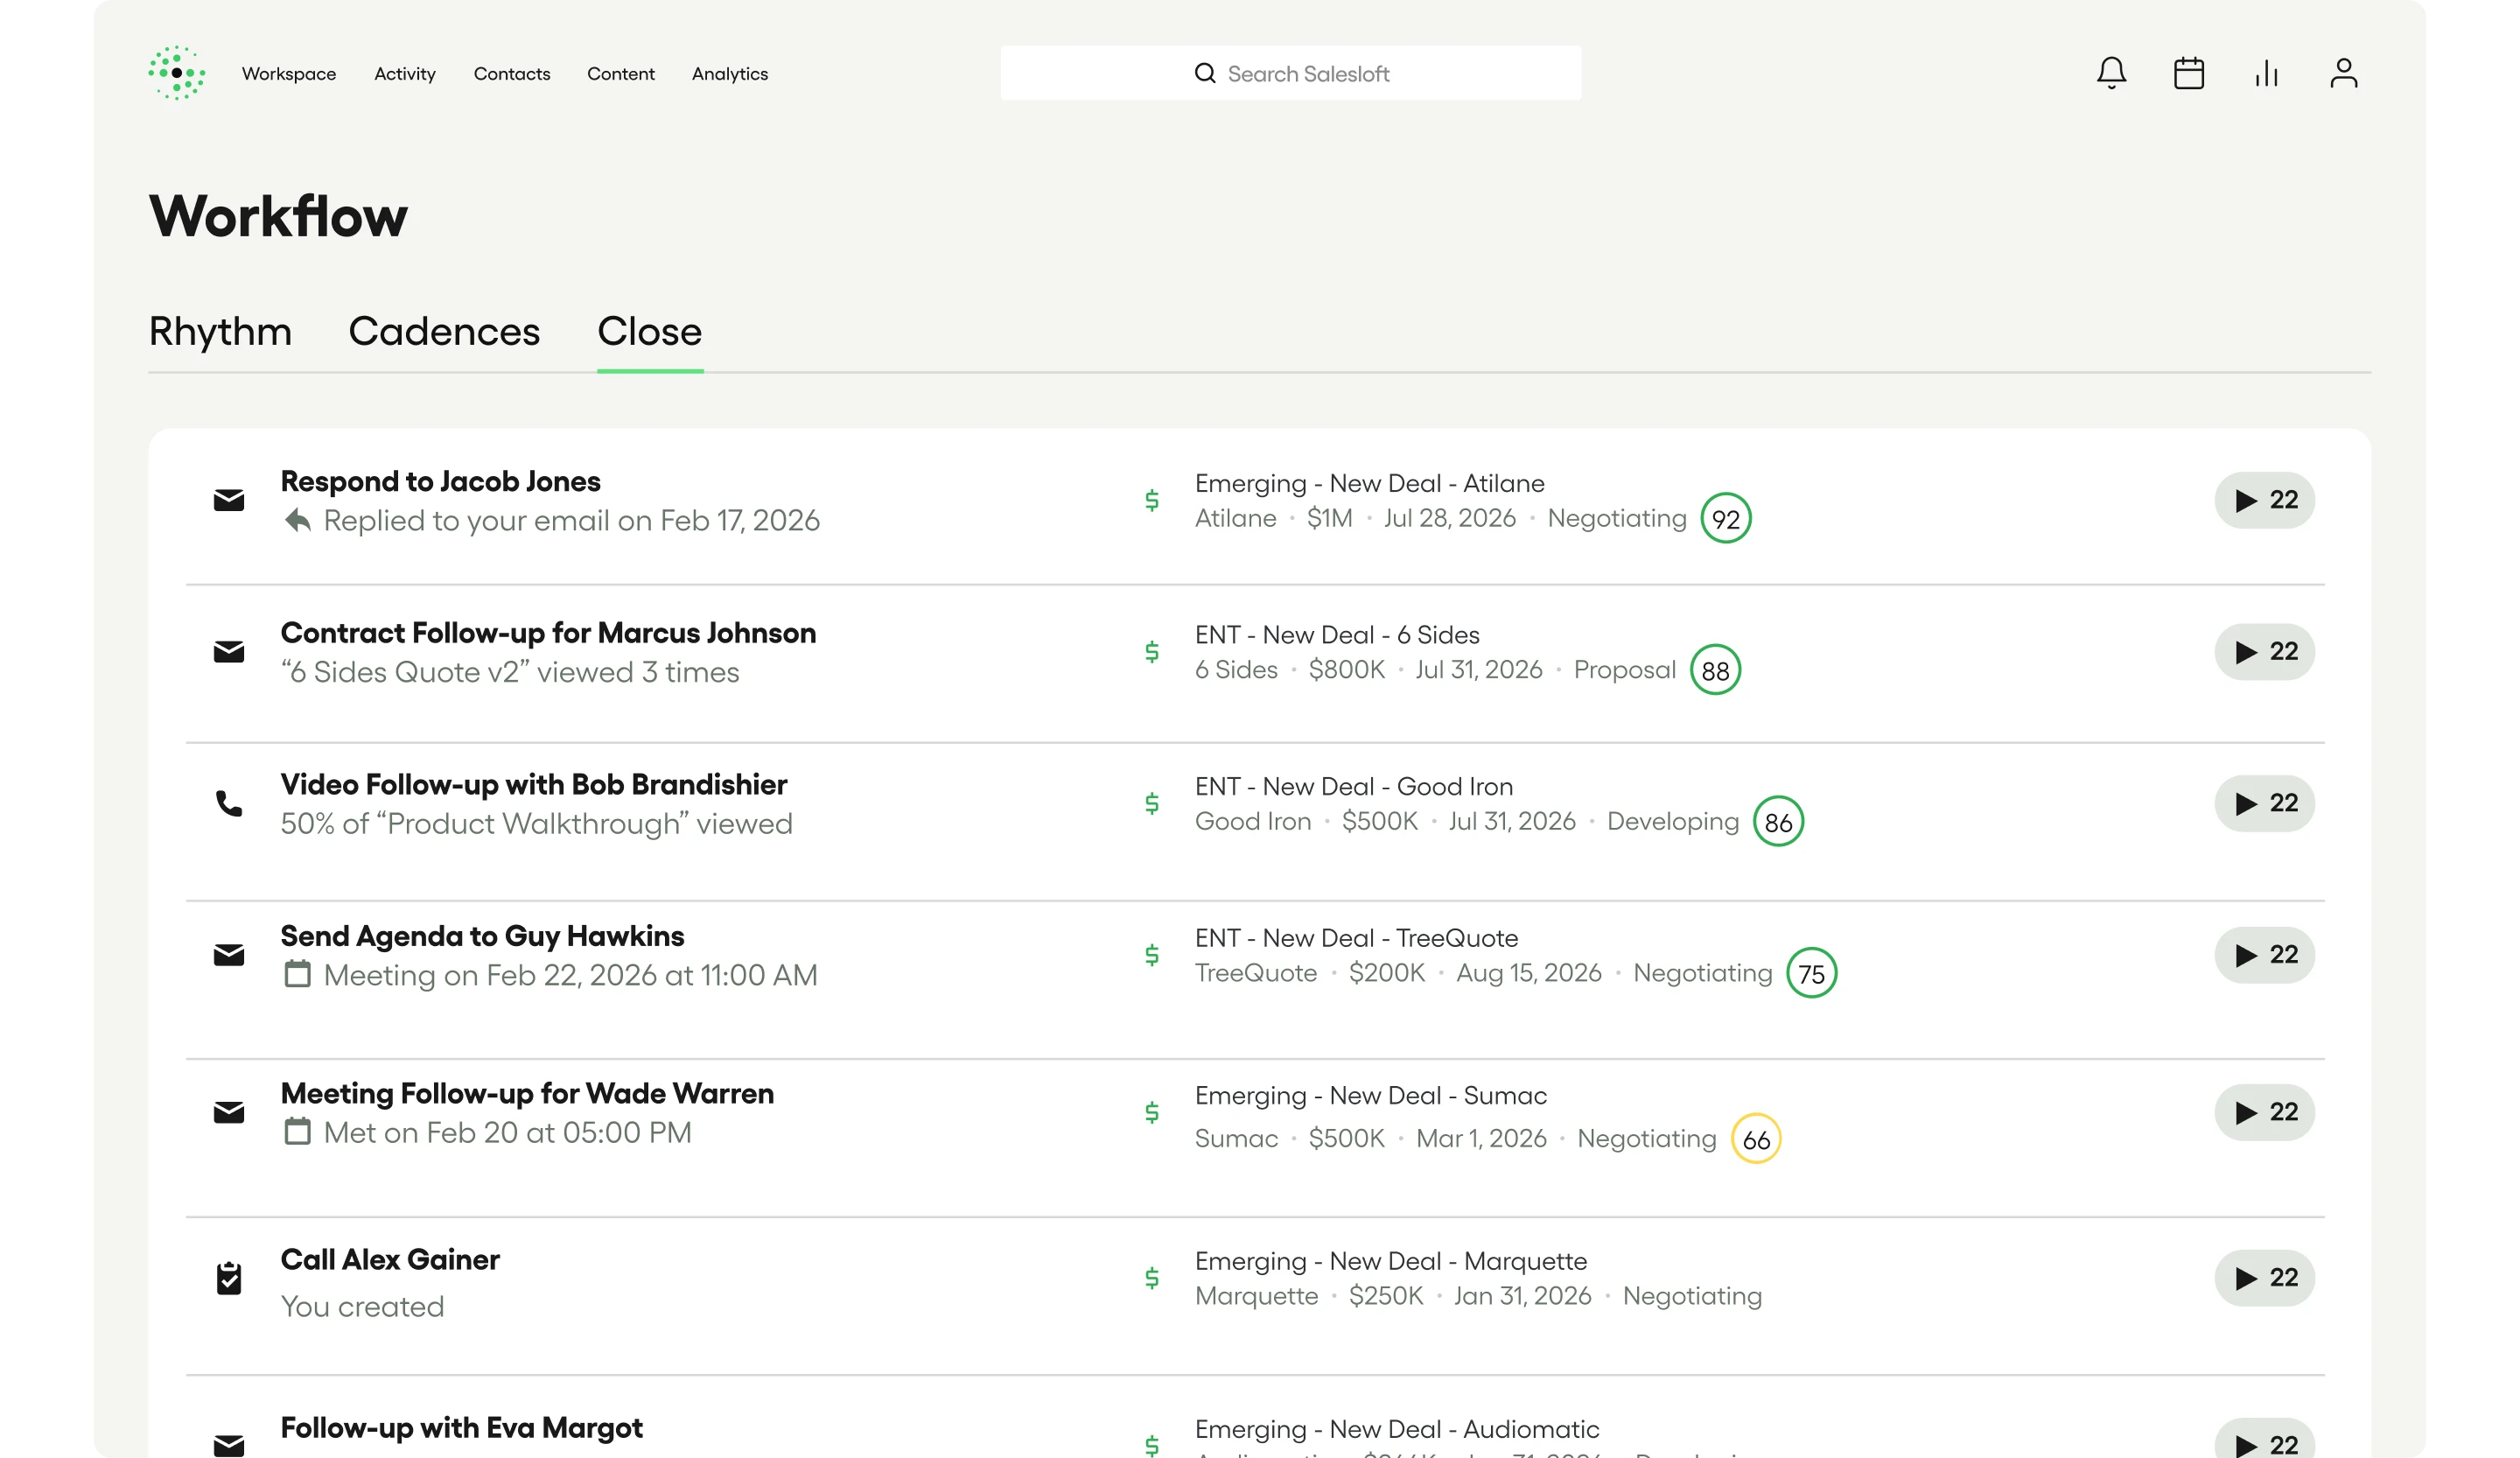This screenshot has height=1458, width=2520.
Task: Open the notifications bell
Action: [x=2111, y=73]
